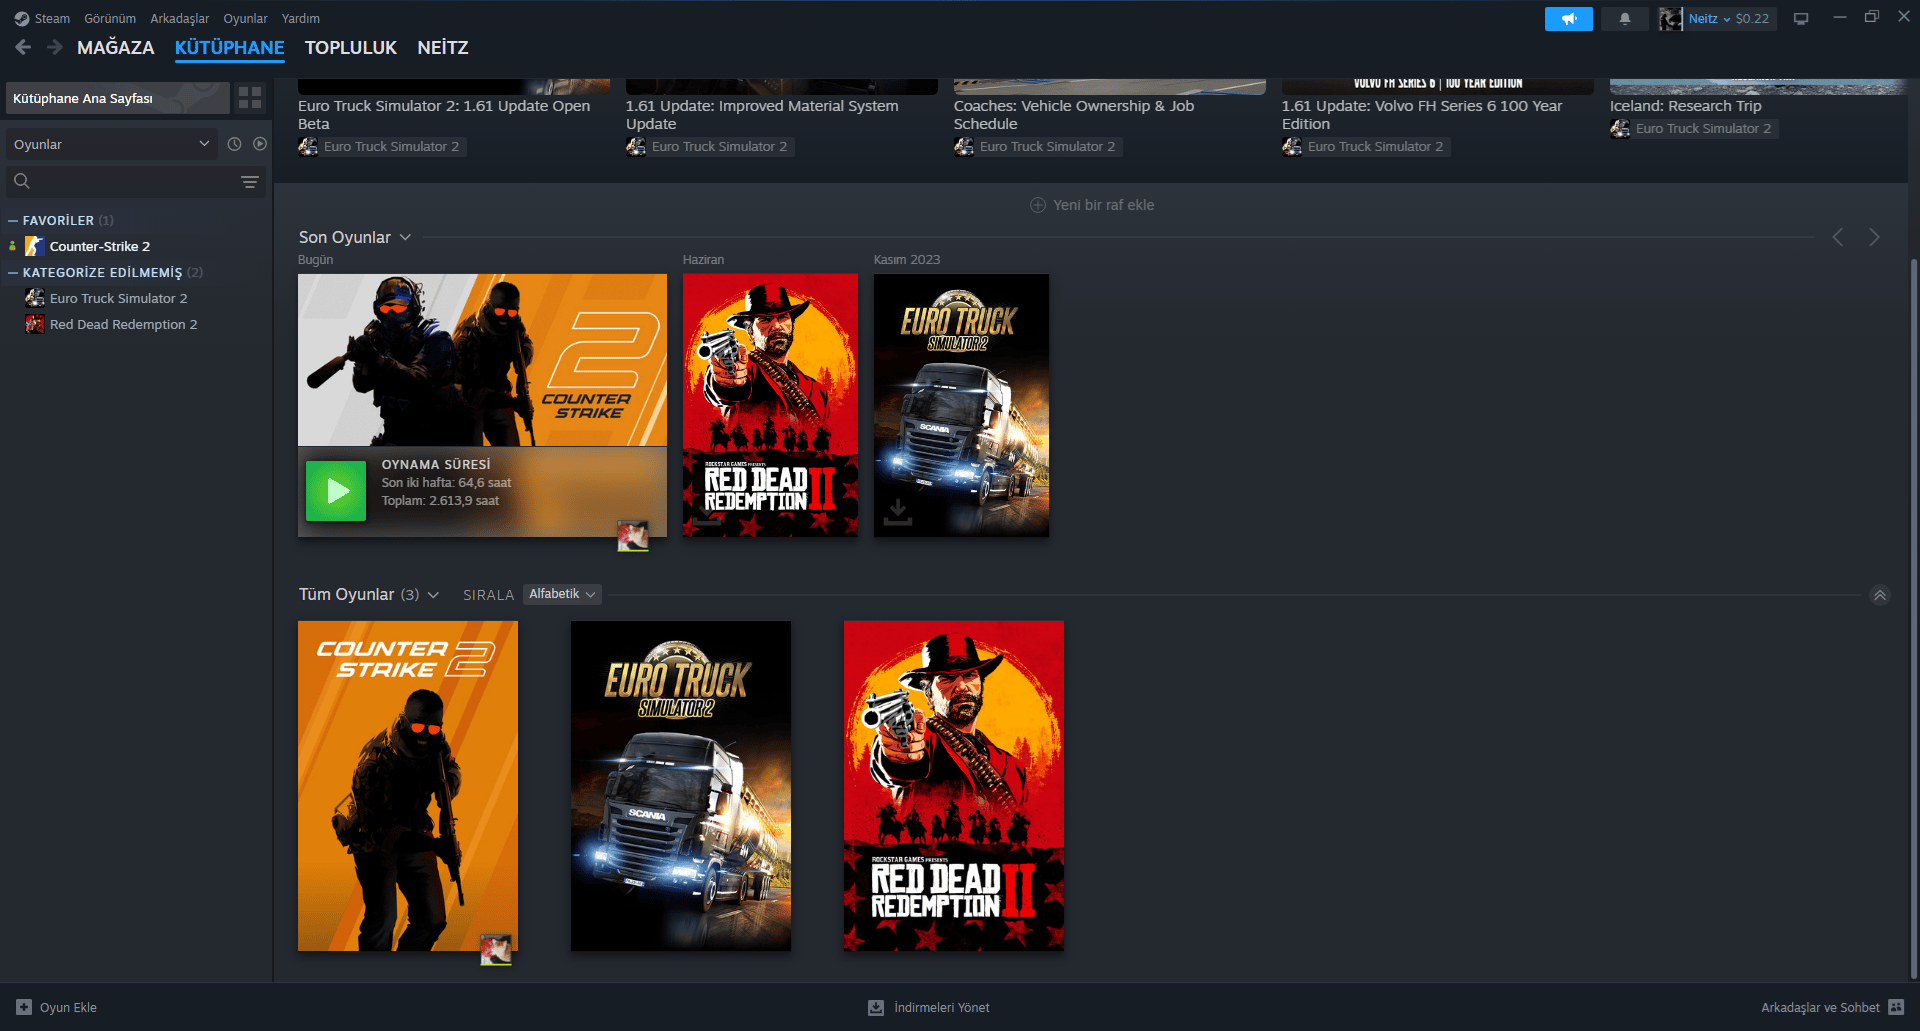Viewport: 1920px width, 1031px height.
Task: Open the Improved Material System Update news
Action: (762, 114)
